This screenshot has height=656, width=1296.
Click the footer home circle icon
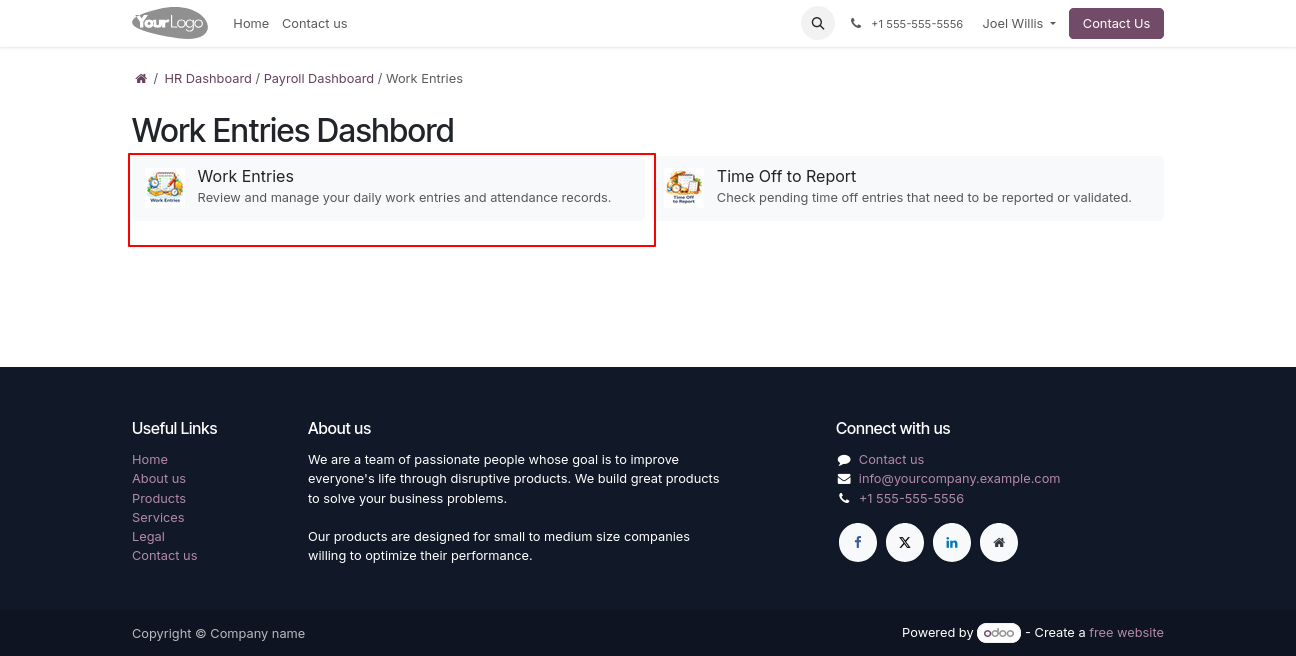(x=998, y=542)
